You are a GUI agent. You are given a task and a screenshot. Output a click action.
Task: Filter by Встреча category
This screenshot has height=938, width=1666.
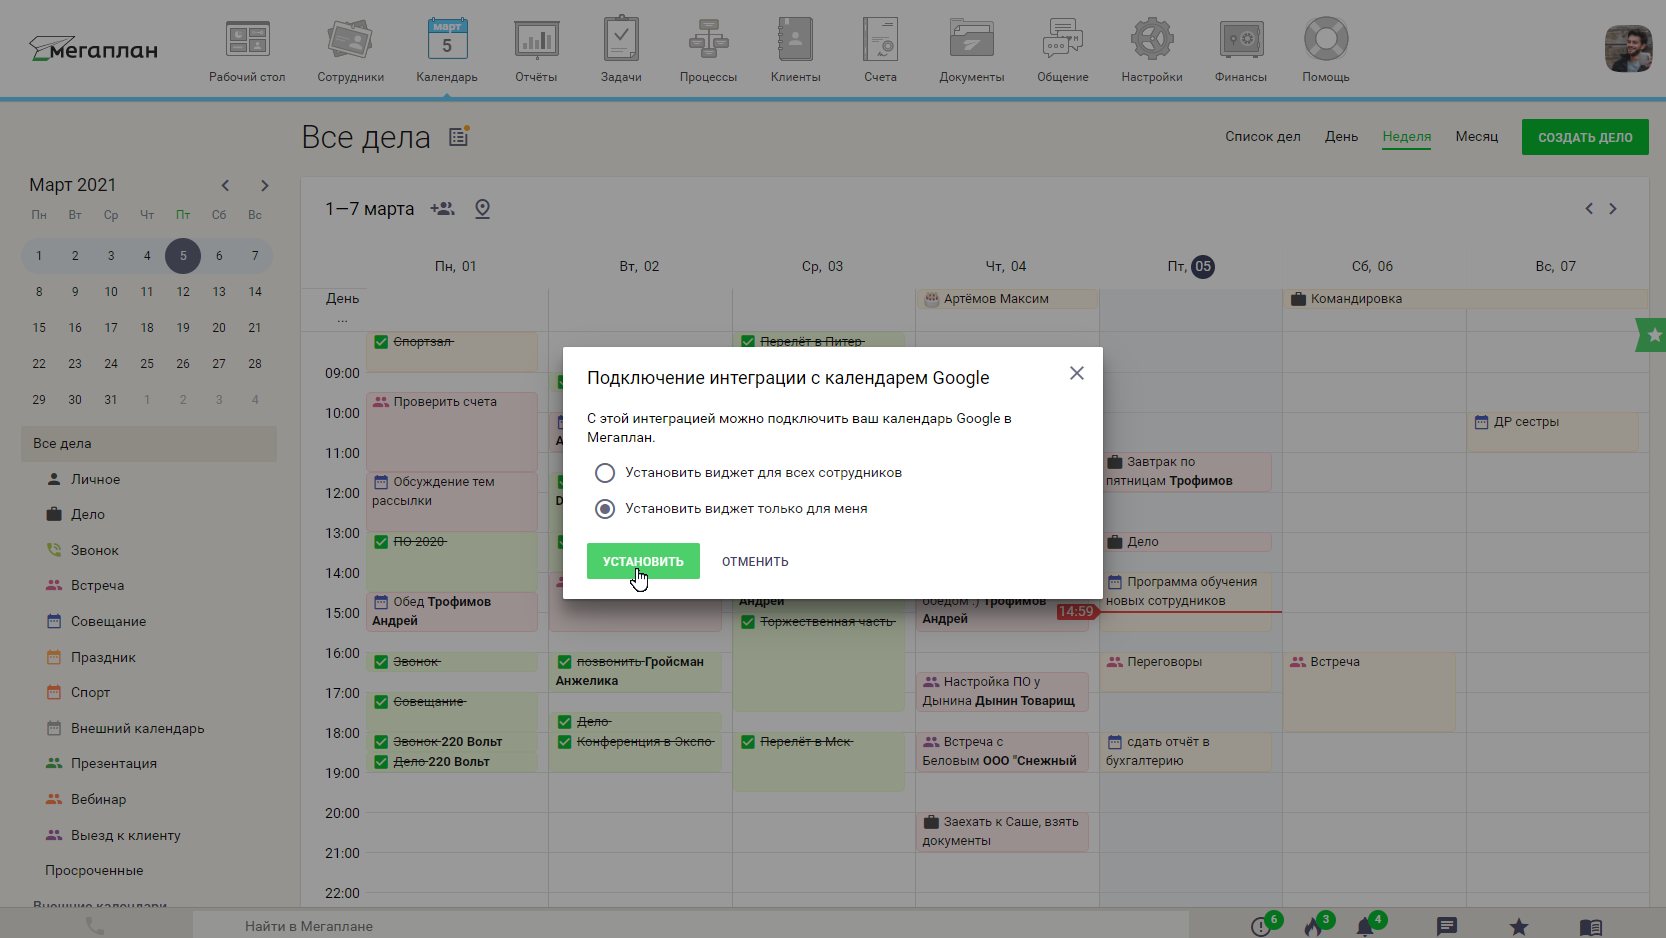coord(97,586)
